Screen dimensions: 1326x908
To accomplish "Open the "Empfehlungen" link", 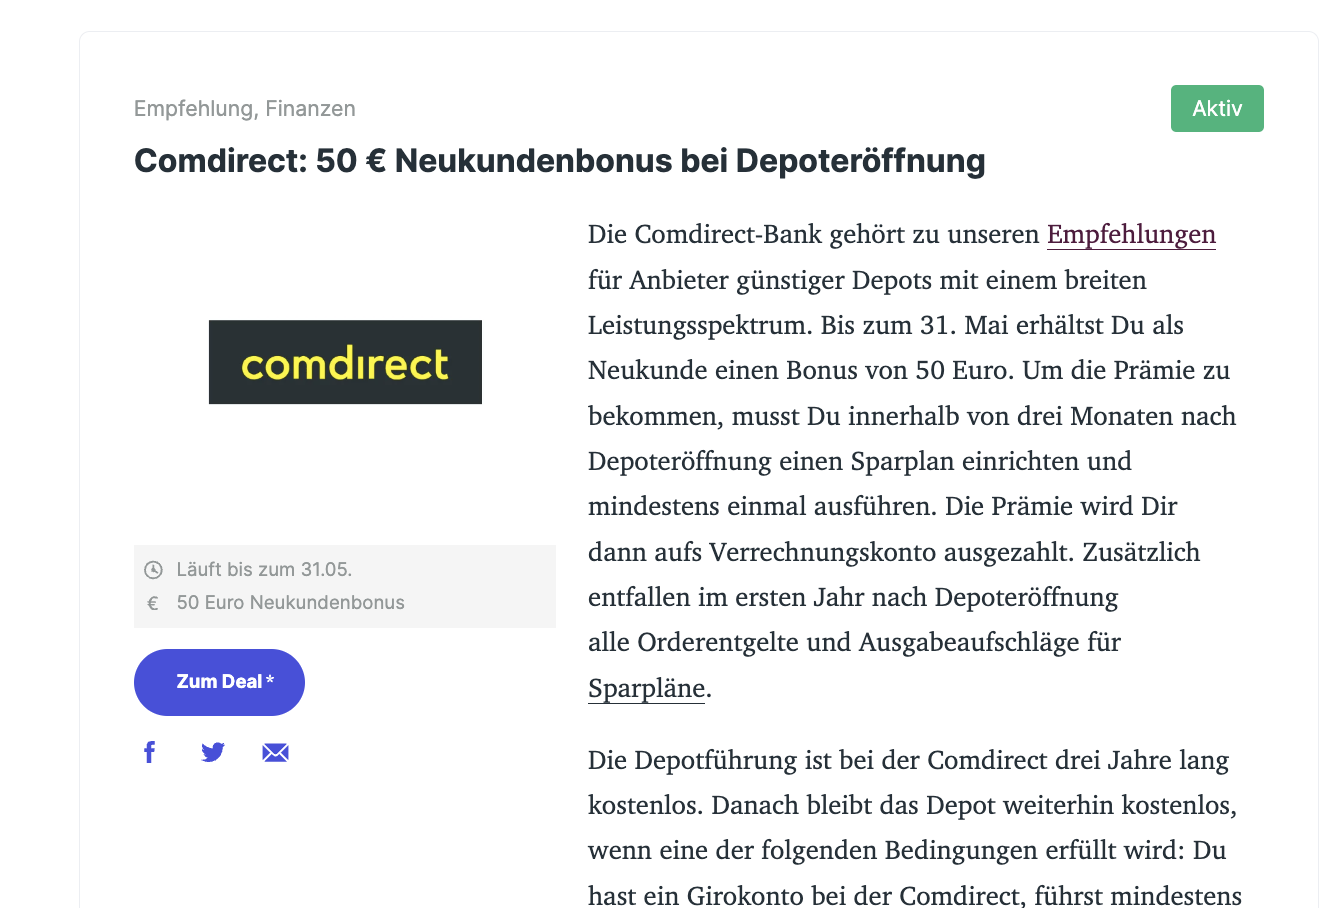I will click(x=1131, y=234).
